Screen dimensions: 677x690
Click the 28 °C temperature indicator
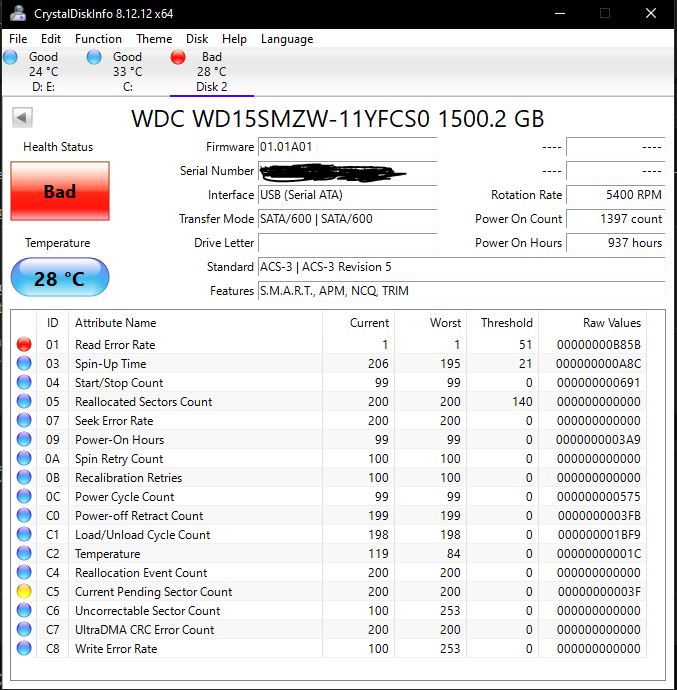59,278
